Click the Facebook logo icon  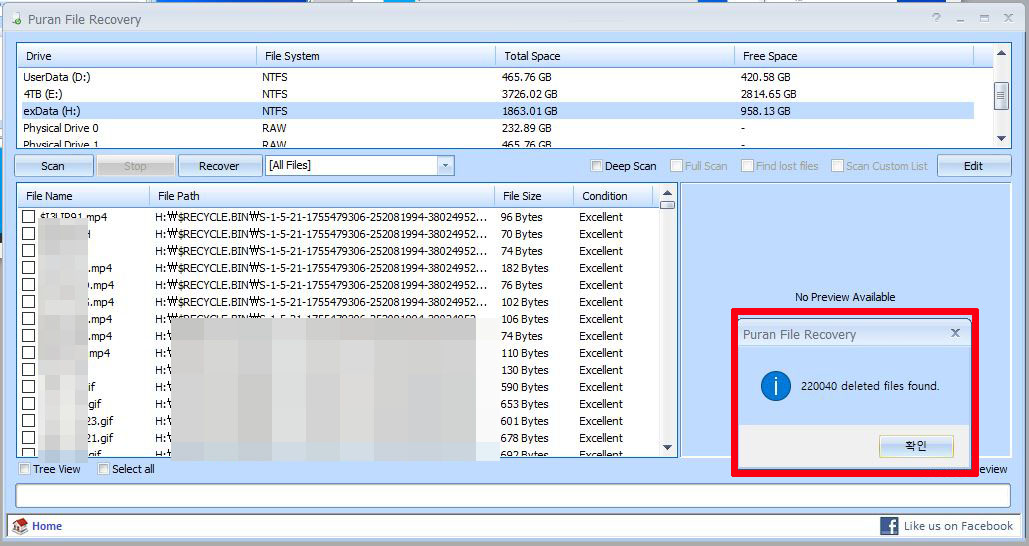point(889,526)
